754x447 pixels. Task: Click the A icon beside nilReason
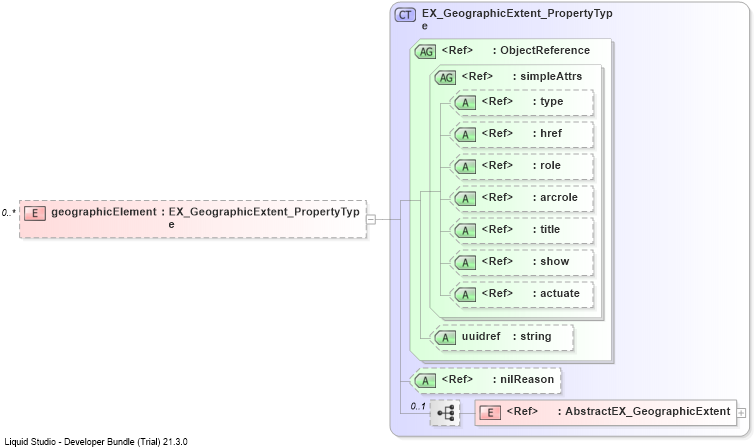click(425, 381)
